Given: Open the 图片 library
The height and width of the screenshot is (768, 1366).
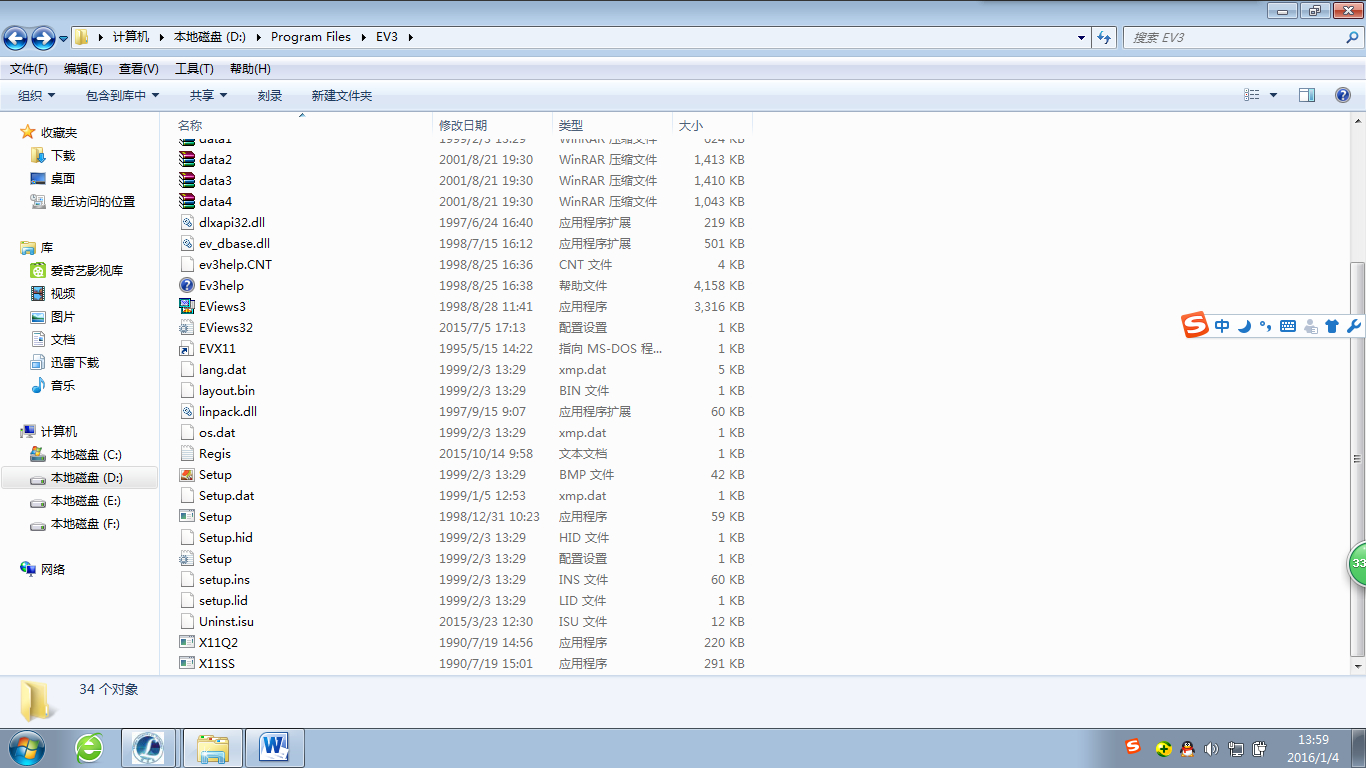Looking at the screenshot, I should click(63, 317).
